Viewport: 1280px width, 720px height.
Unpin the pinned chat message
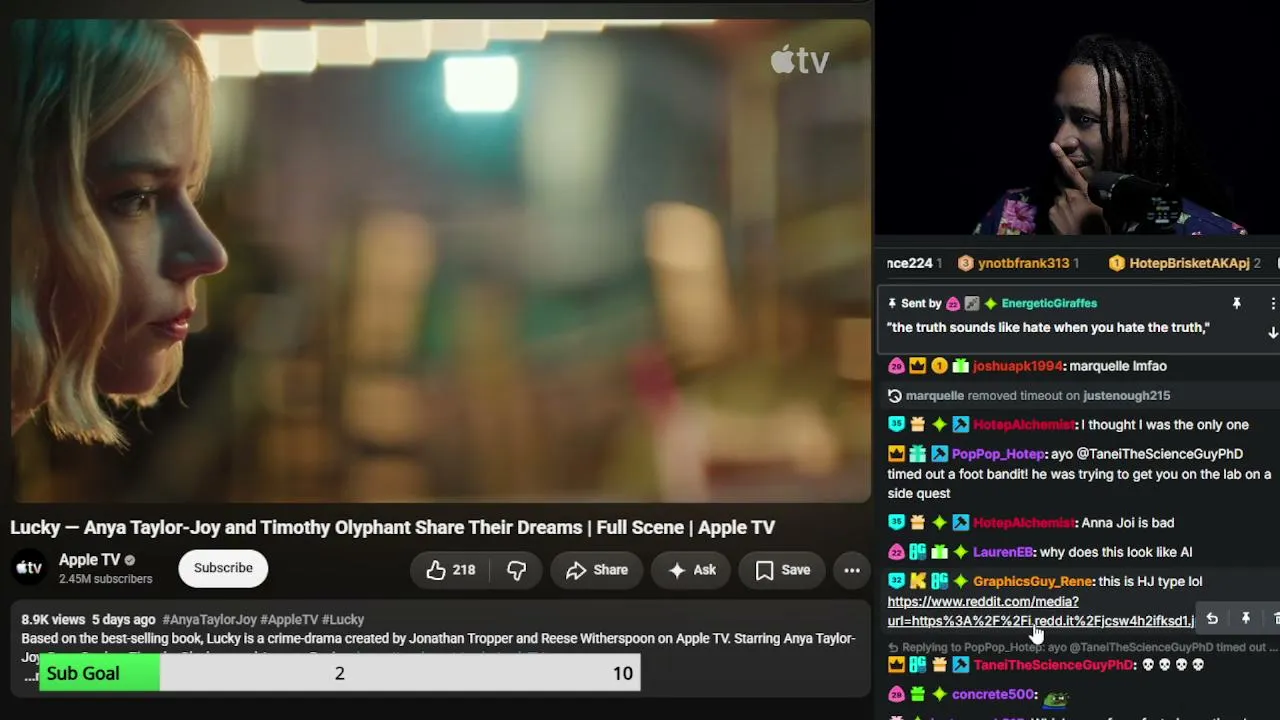(x=1236, y=303)
